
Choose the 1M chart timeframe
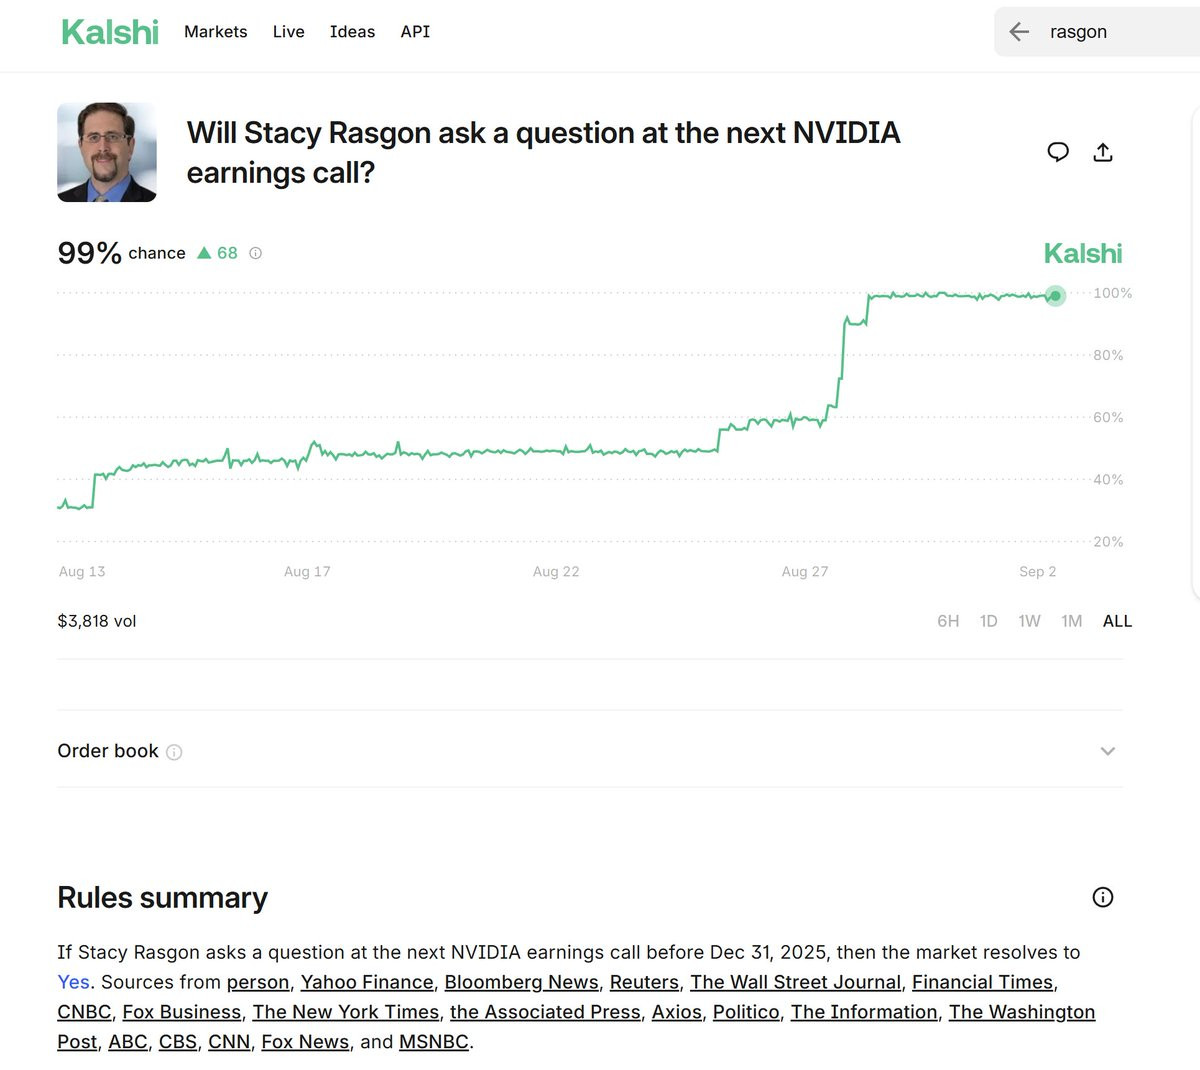click(1072, 621)
